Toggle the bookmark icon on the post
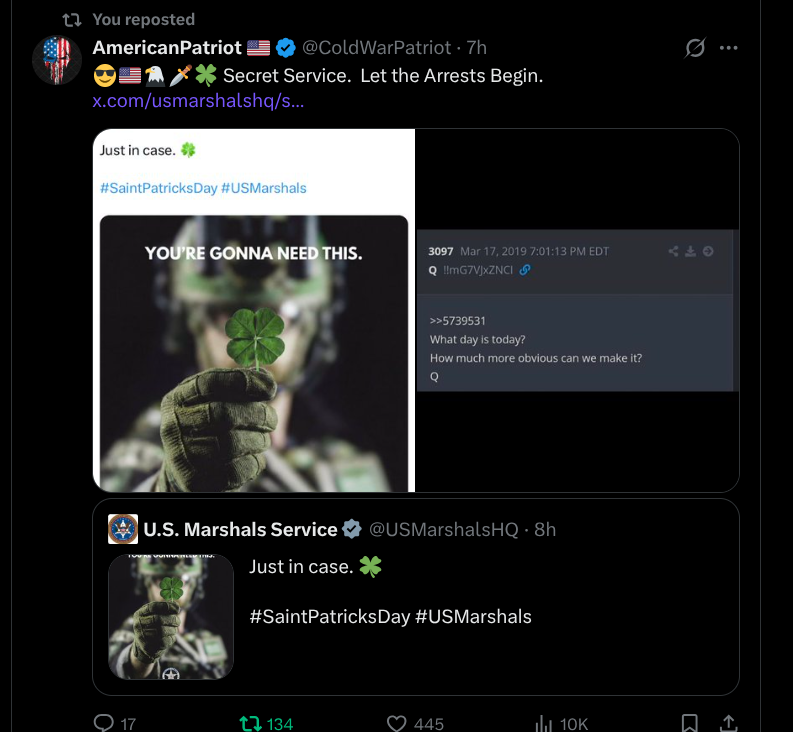This screenshot has height=732, width=793. [689, 723]
